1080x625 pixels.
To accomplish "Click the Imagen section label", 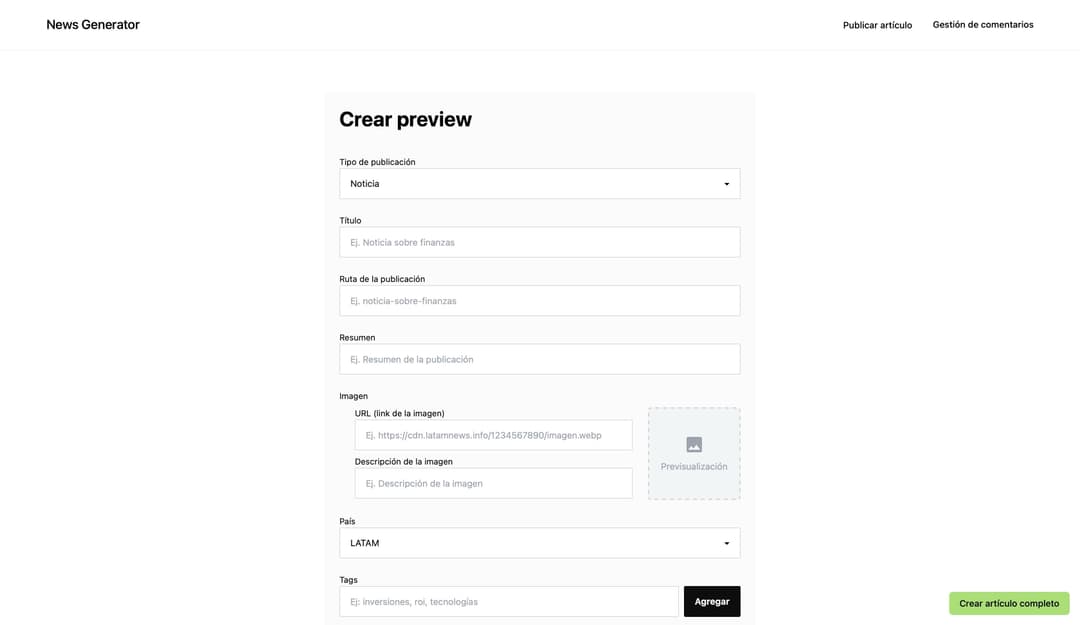I will (x=353, y=396).
